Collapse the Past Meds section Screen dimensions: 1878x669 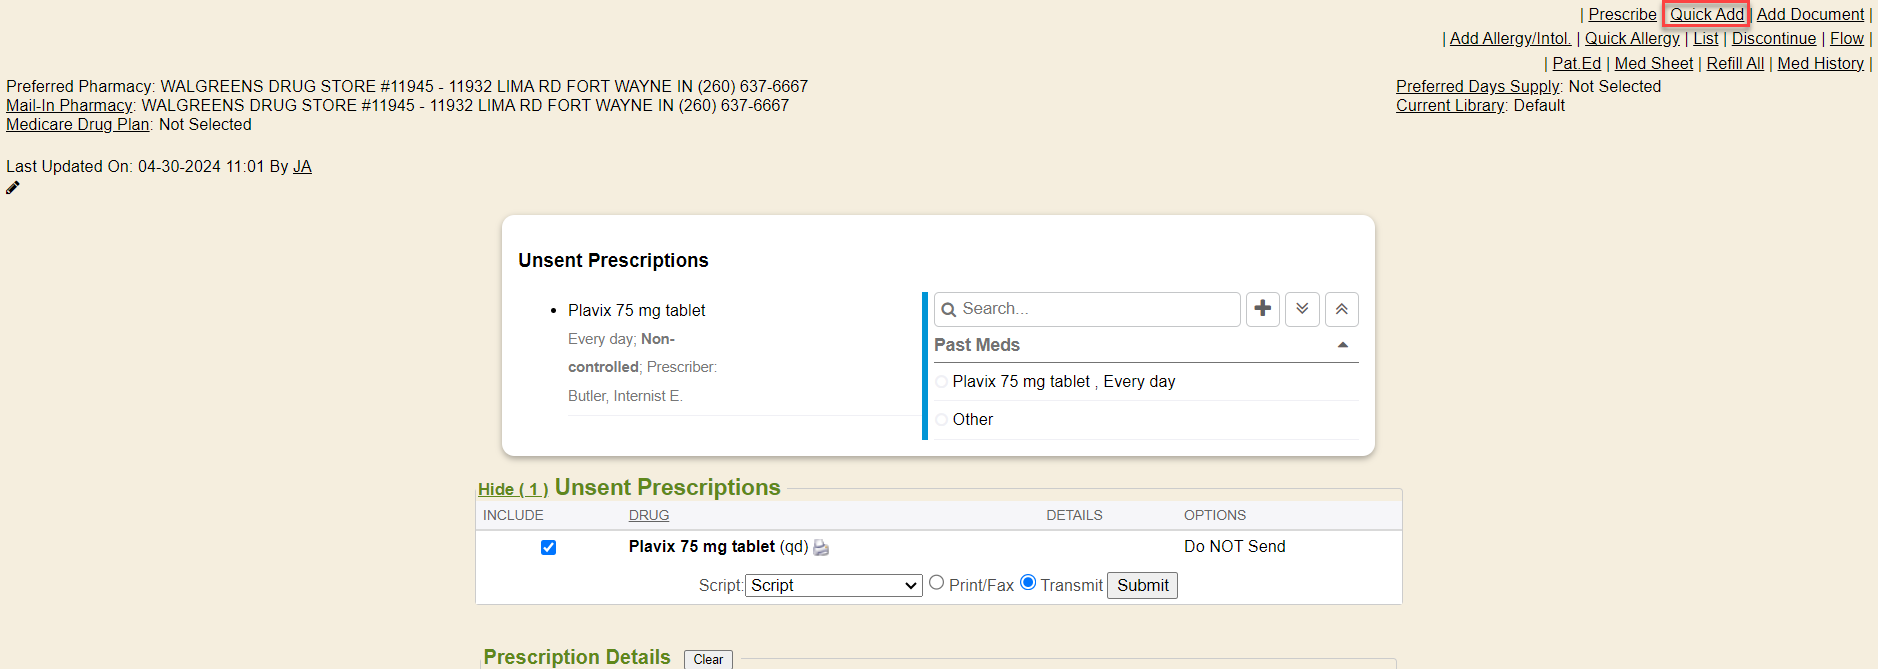coord(1342,345)
